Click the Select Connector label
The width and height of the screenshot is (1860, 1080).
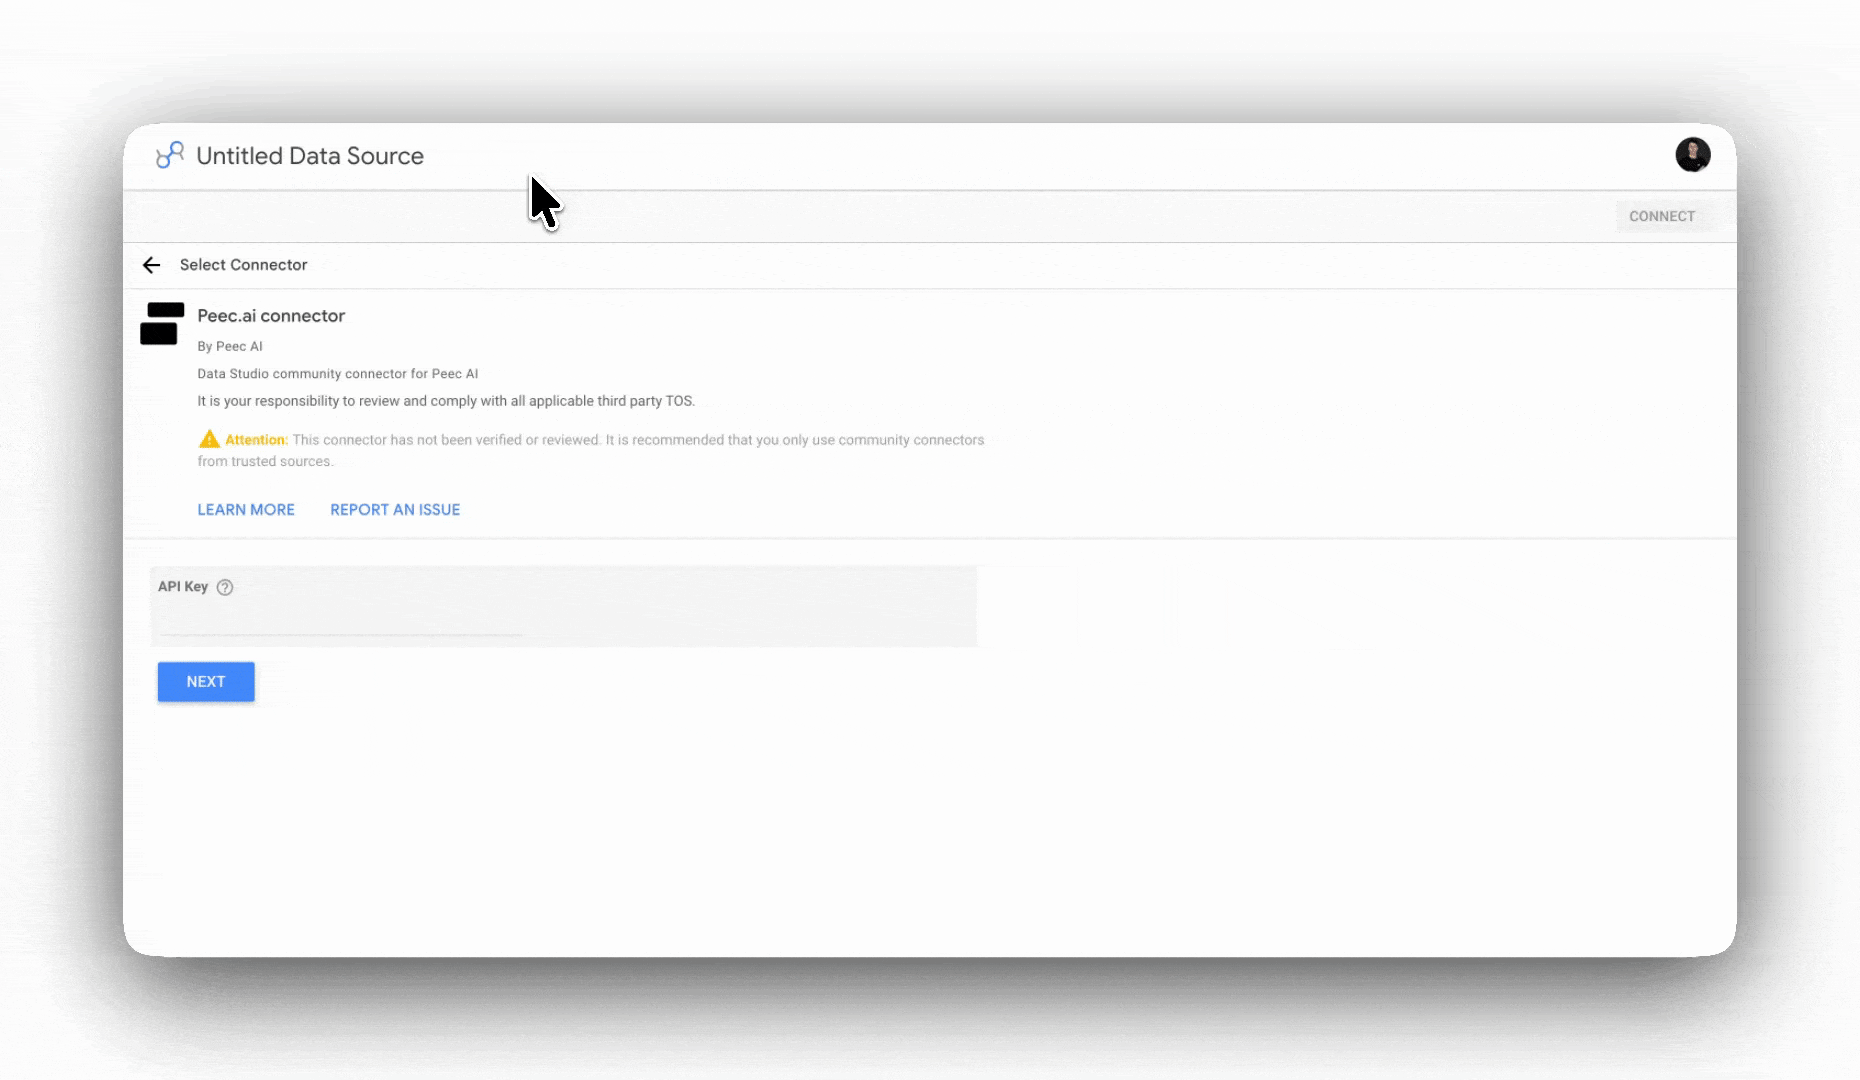click(243, 265)
